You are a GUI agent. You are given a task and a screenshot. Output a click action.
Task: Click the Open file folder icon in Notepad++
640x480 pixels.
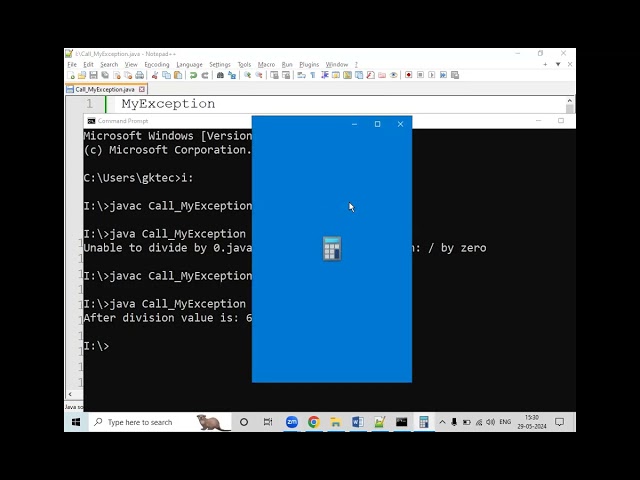point(82,75)
